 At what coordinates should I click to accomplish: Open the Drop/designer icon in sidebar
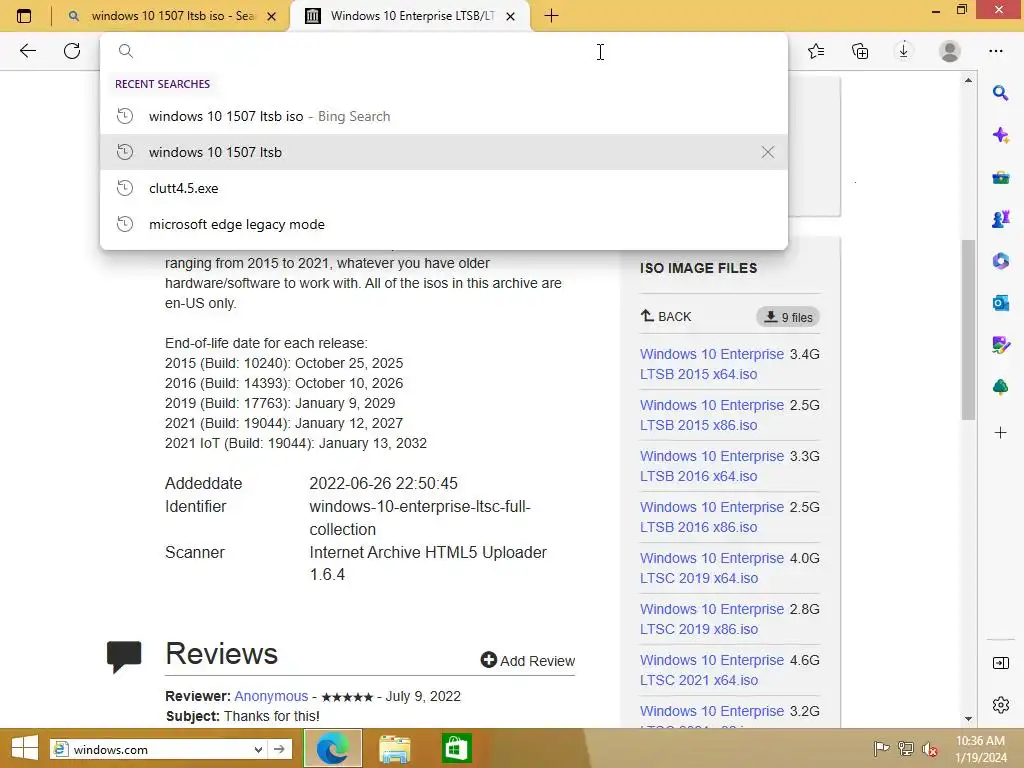(x=1000, y=345)
